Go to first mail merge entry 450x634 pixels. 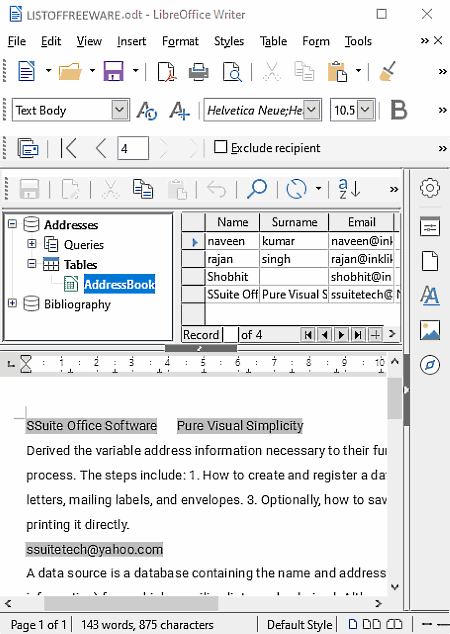coord(69,148)
